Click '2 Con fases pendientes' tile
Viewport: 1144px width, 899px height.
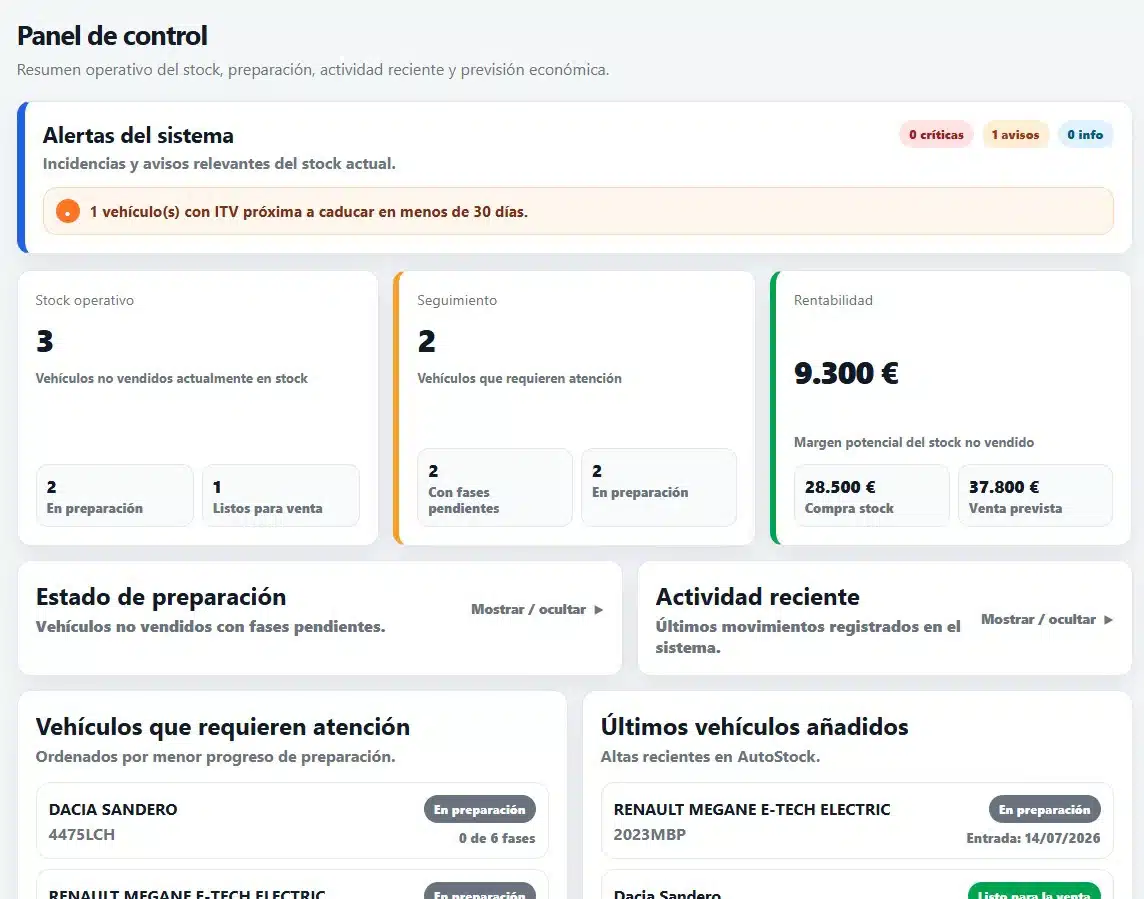pyautogui.click(x=495, y=487)
